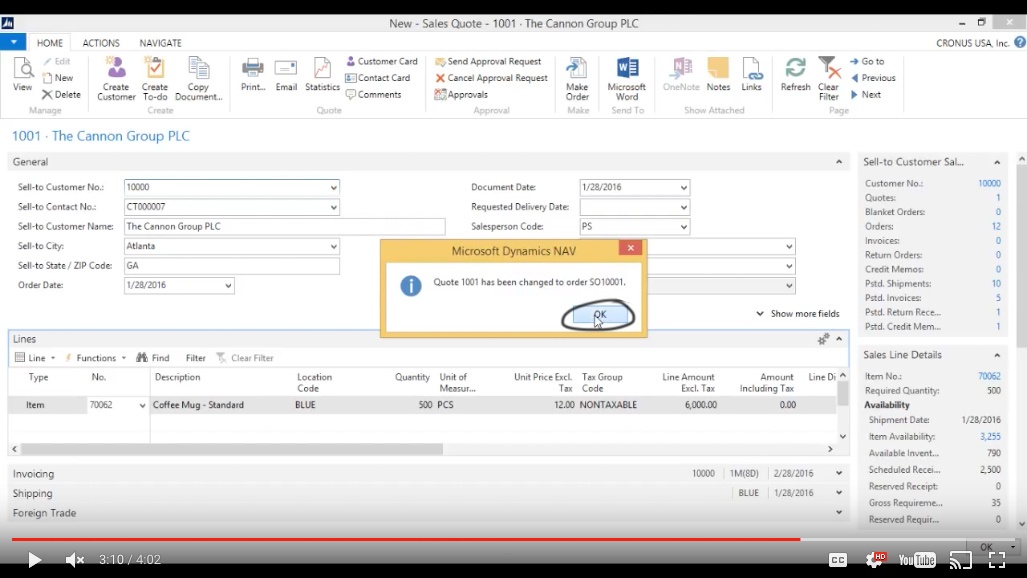Screen dimensions: 1027x578
Task: Open Approvals list
Action: point(461,94)
